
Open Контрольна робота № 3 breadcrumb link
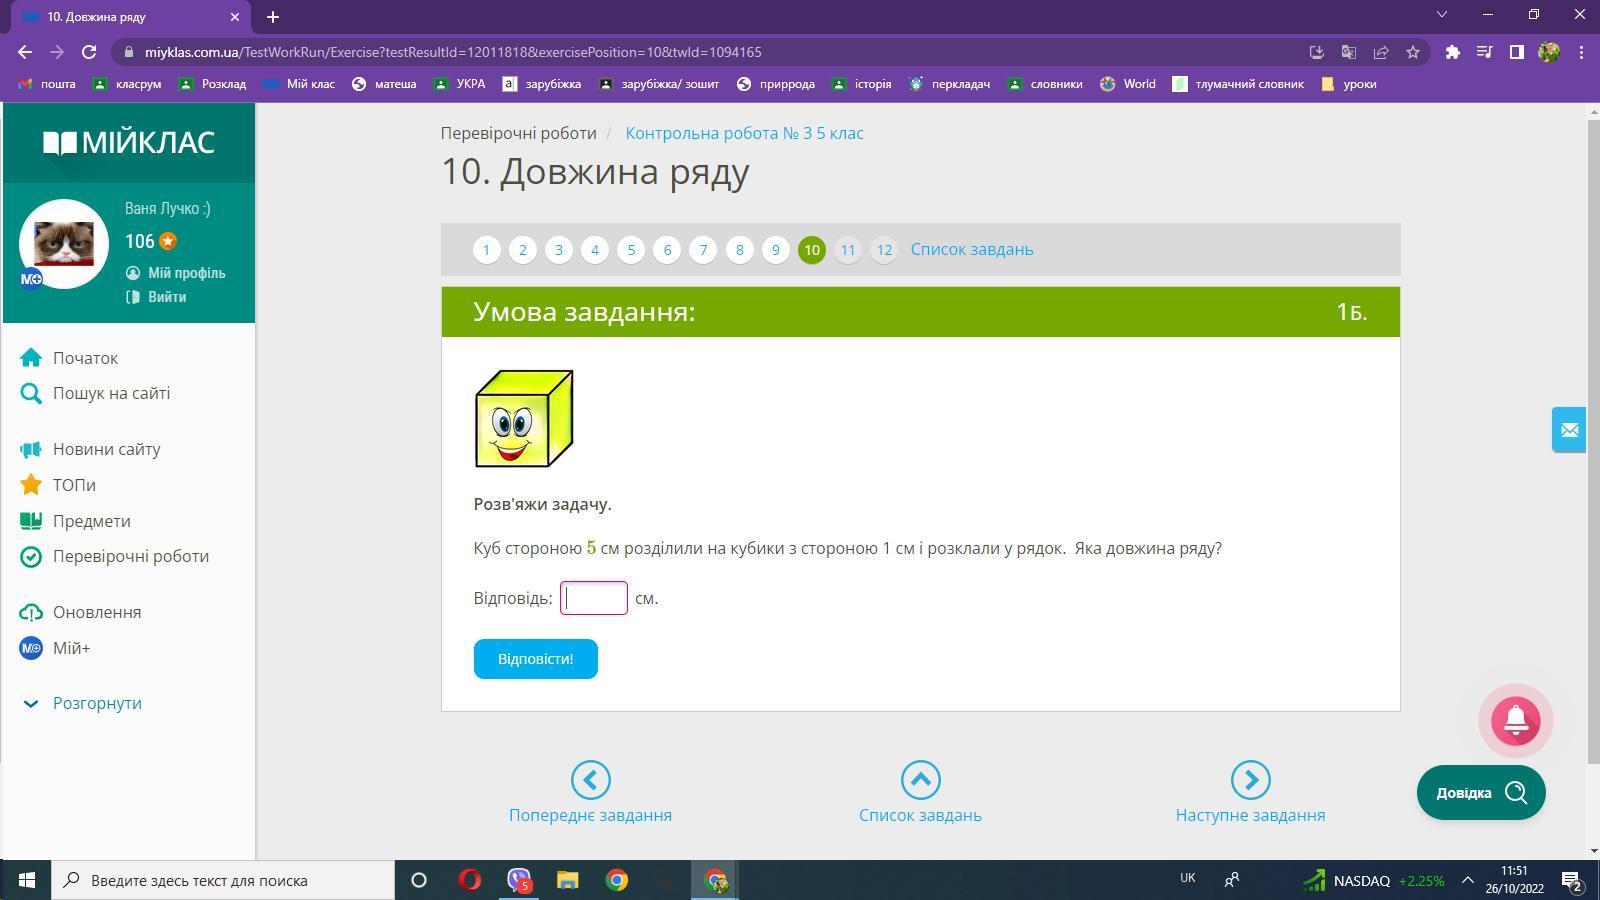[x=744, y=133]
